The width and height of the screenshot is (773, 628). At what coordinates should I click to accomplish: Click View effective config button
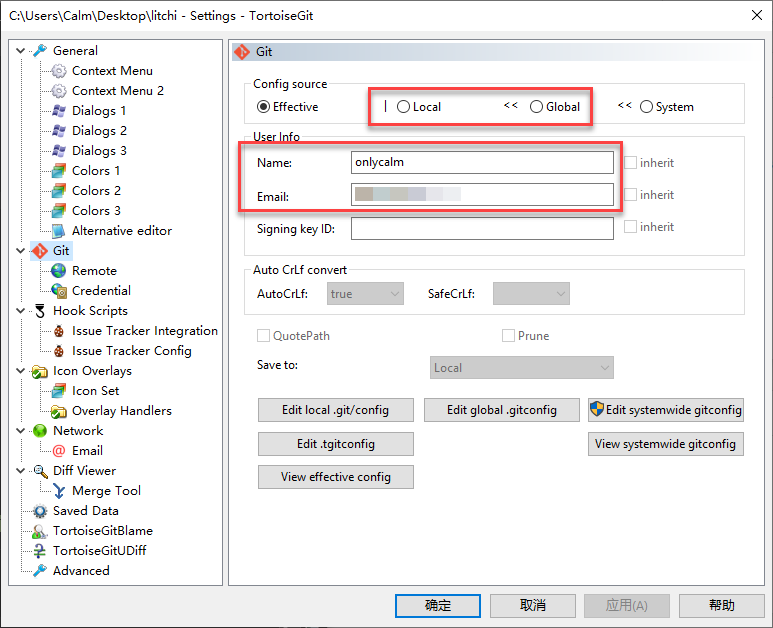[336, 477]
